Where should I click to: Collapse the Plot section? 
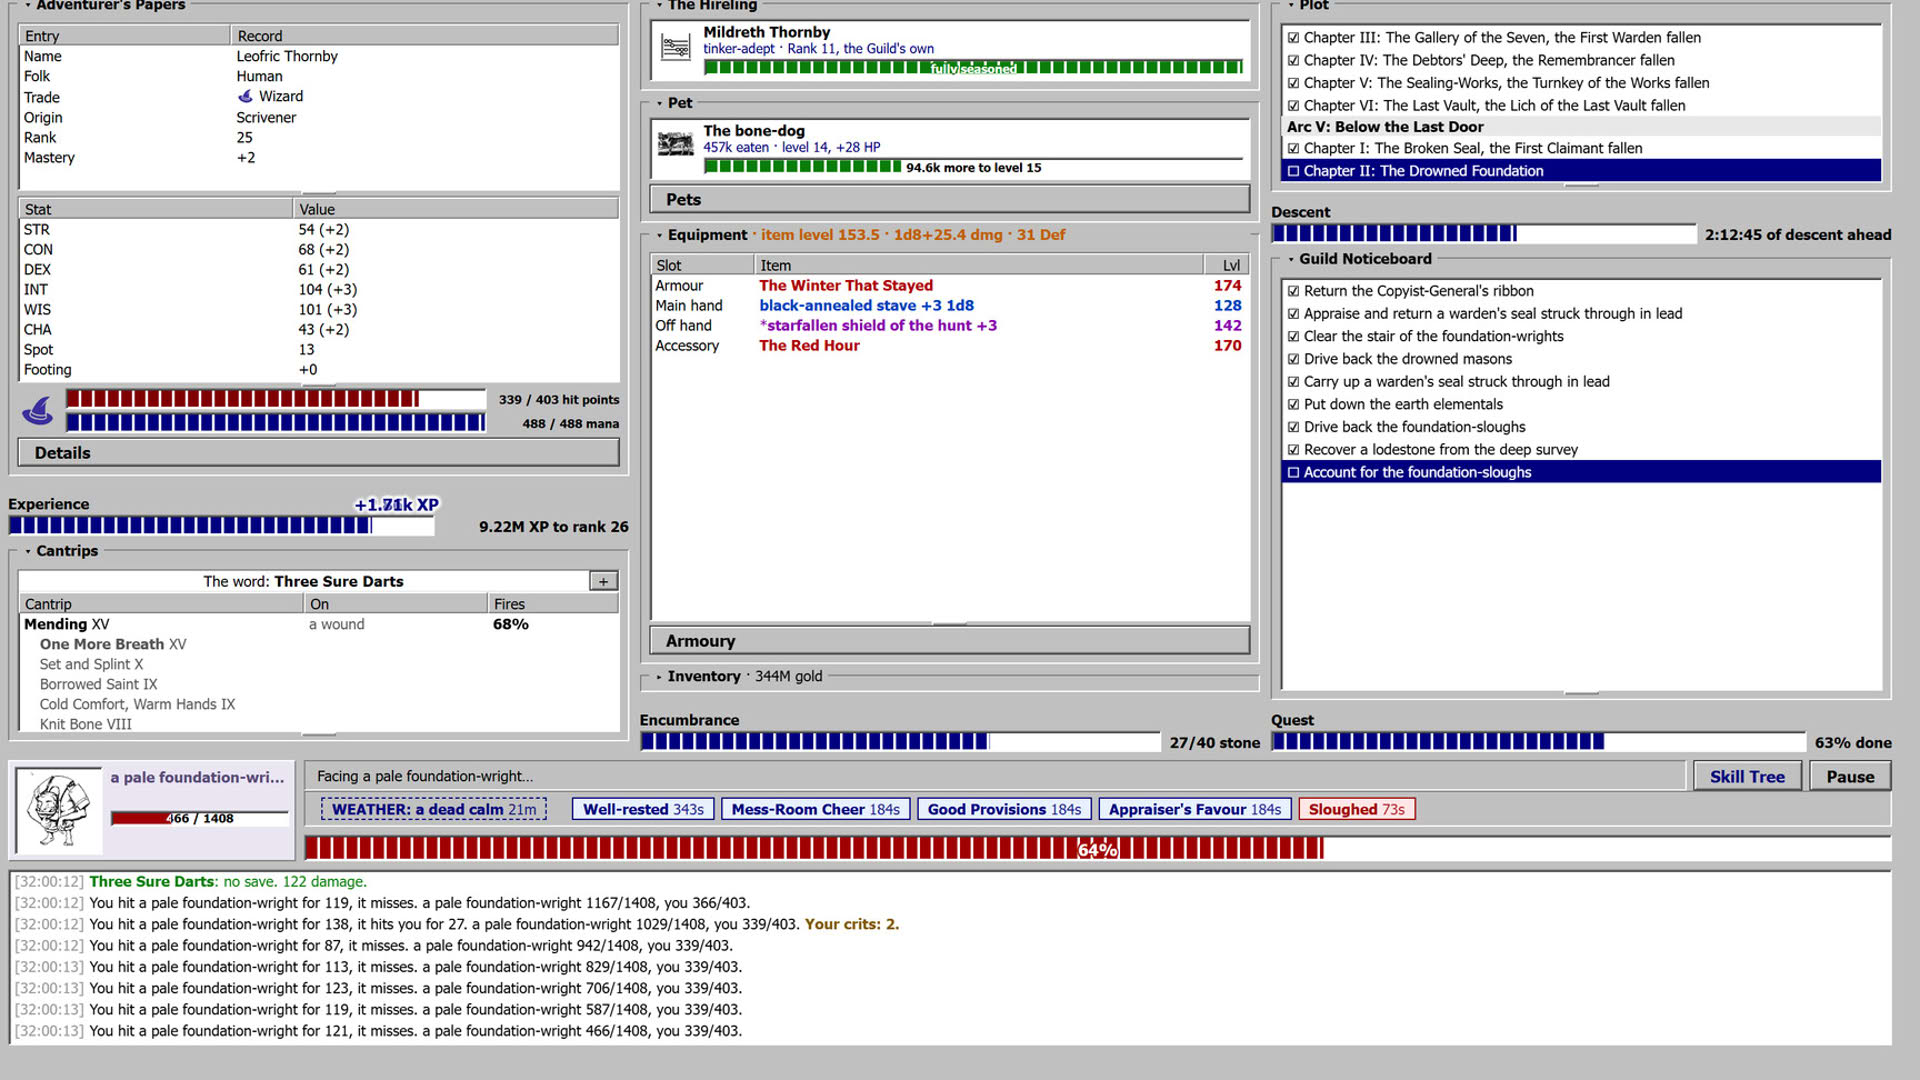click(x=1291, y=5)
